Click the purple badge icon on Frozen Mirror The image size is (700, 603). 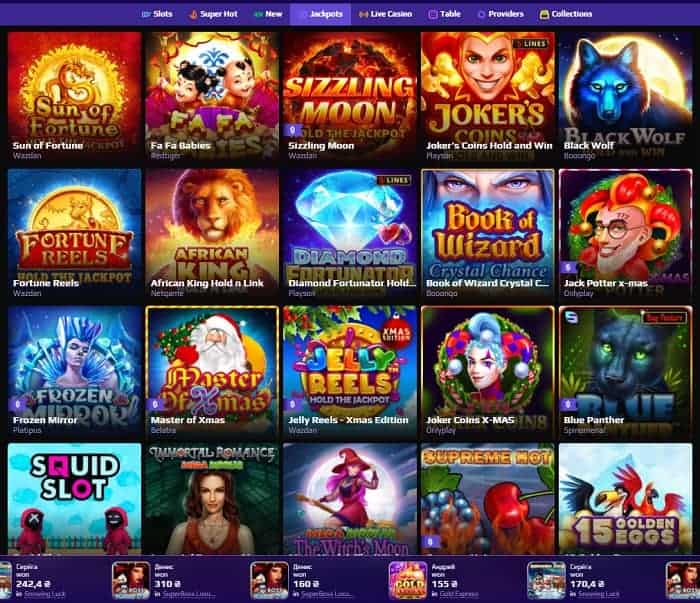pyautogui.click(x=17, y=404)
